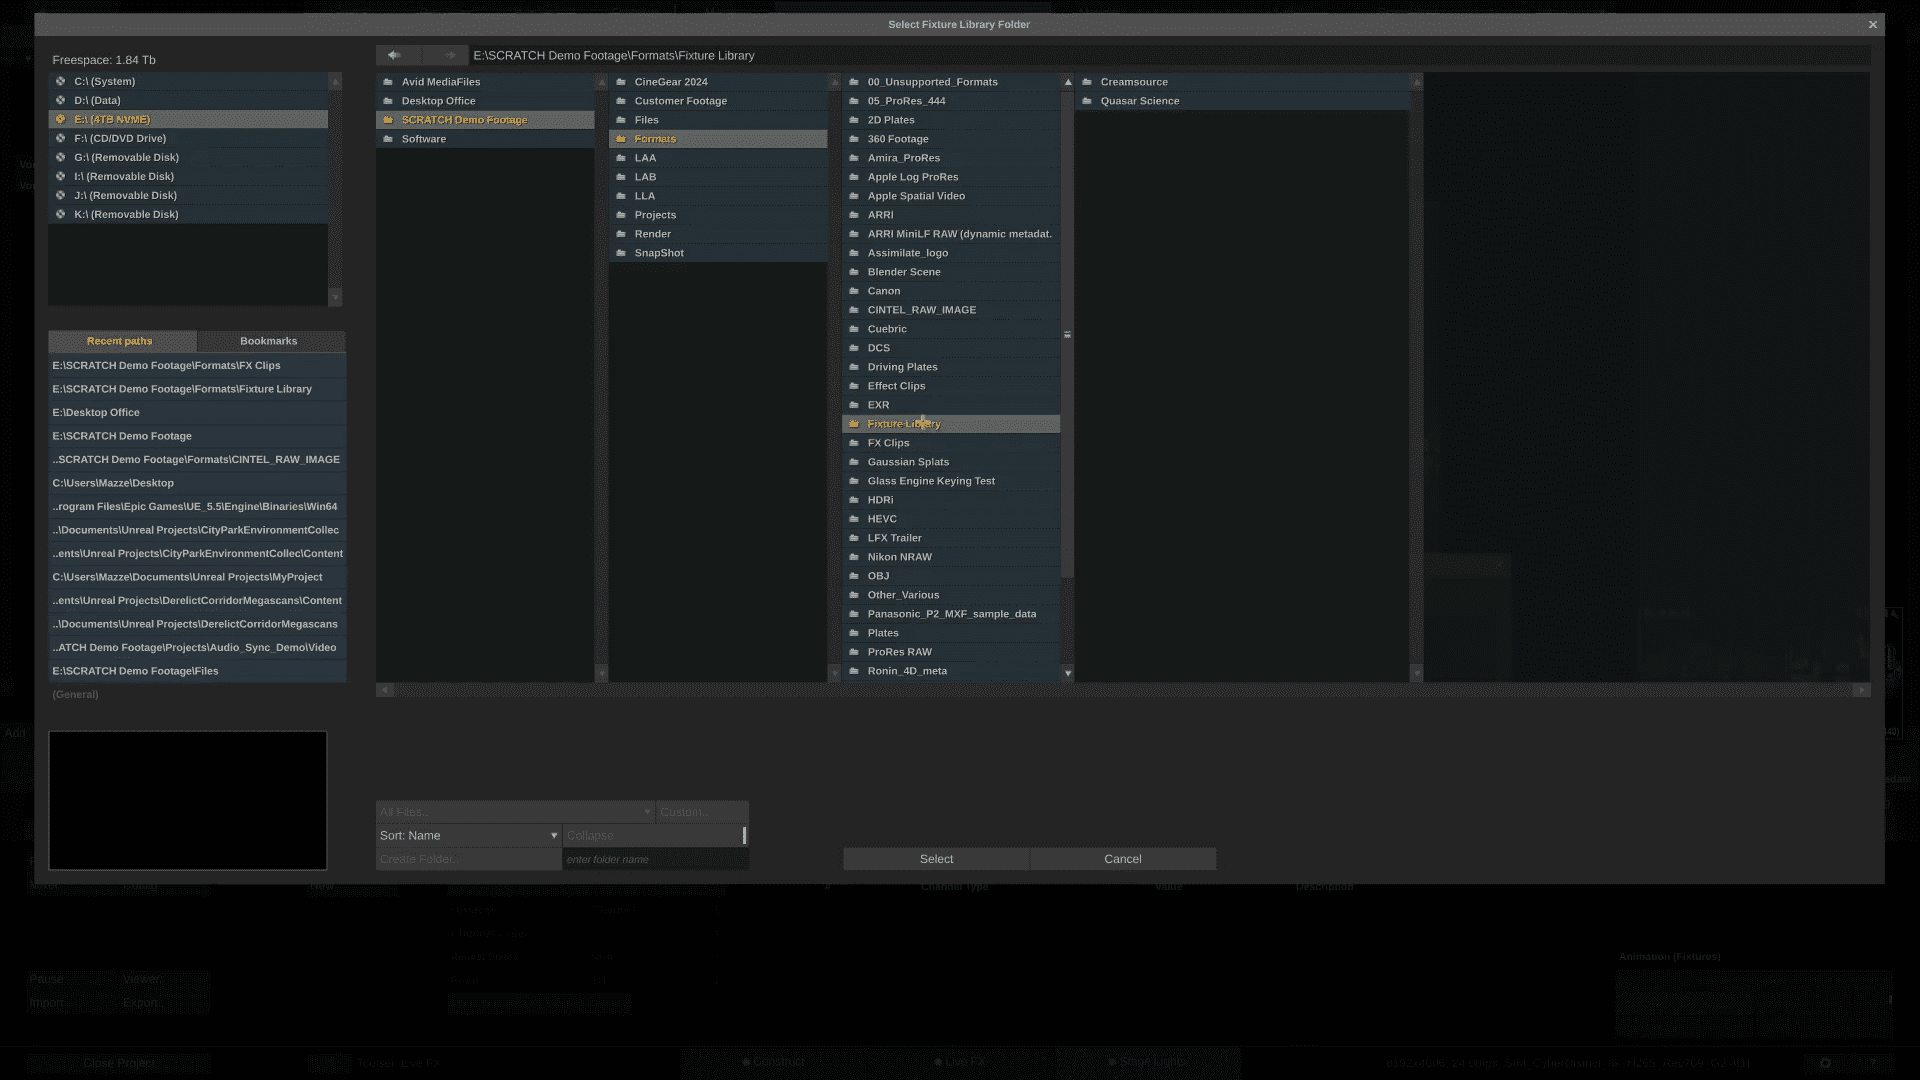Select recent path E:\Desktop Office
The height and width of the screenshot is (1080, 1920).
[197, 412]
